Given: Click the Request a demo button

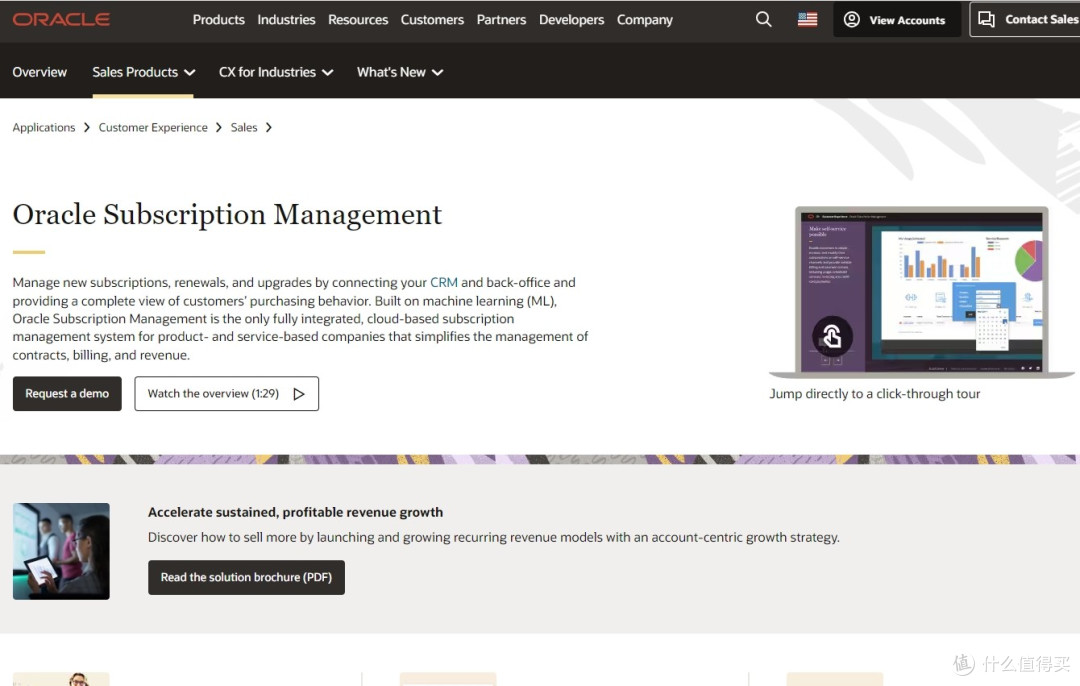Looking at the screenshot, I should pyautogui.click(x=67, y=393).
